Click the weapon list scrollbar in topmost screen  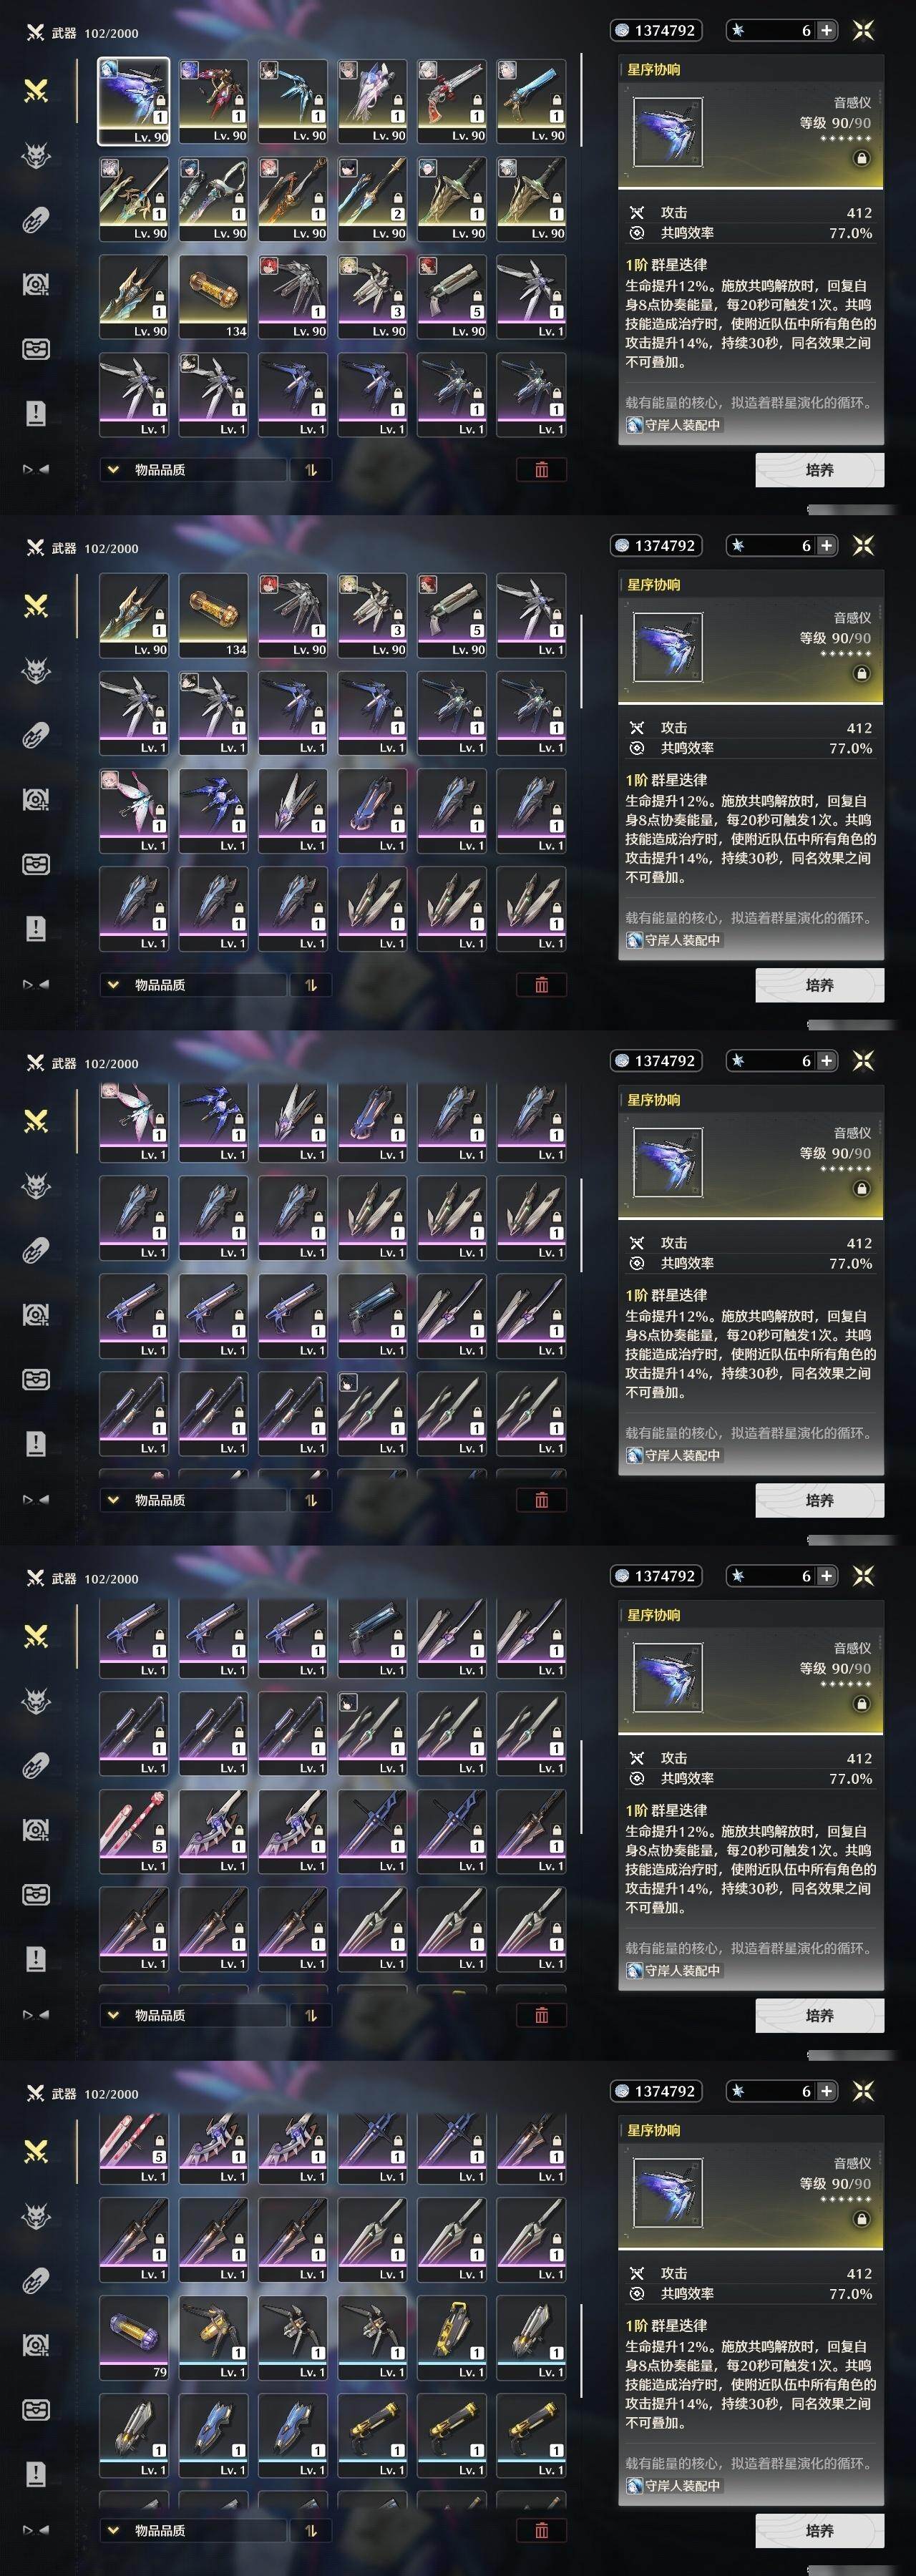pyautogui.click(x=581, y=100)
